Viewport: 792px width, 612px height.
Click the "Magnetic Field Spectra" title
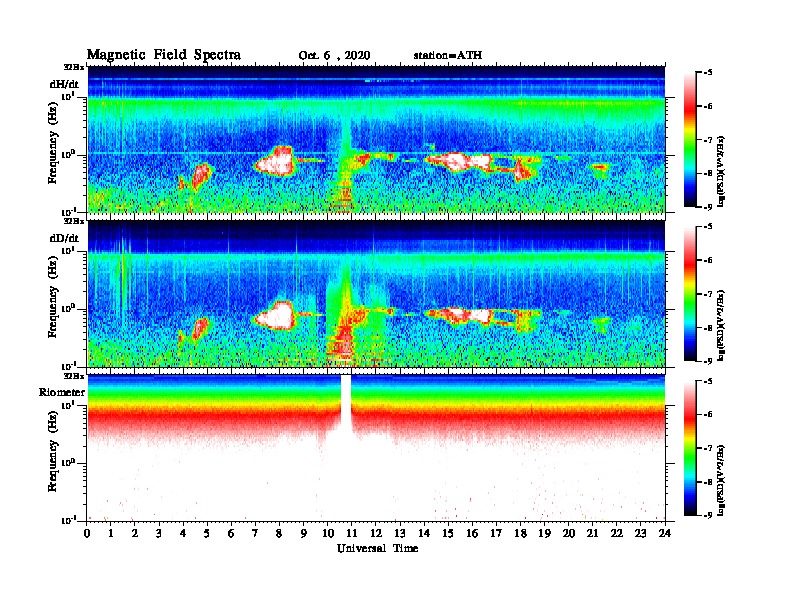pyautogui.click(x=164, y=55)
